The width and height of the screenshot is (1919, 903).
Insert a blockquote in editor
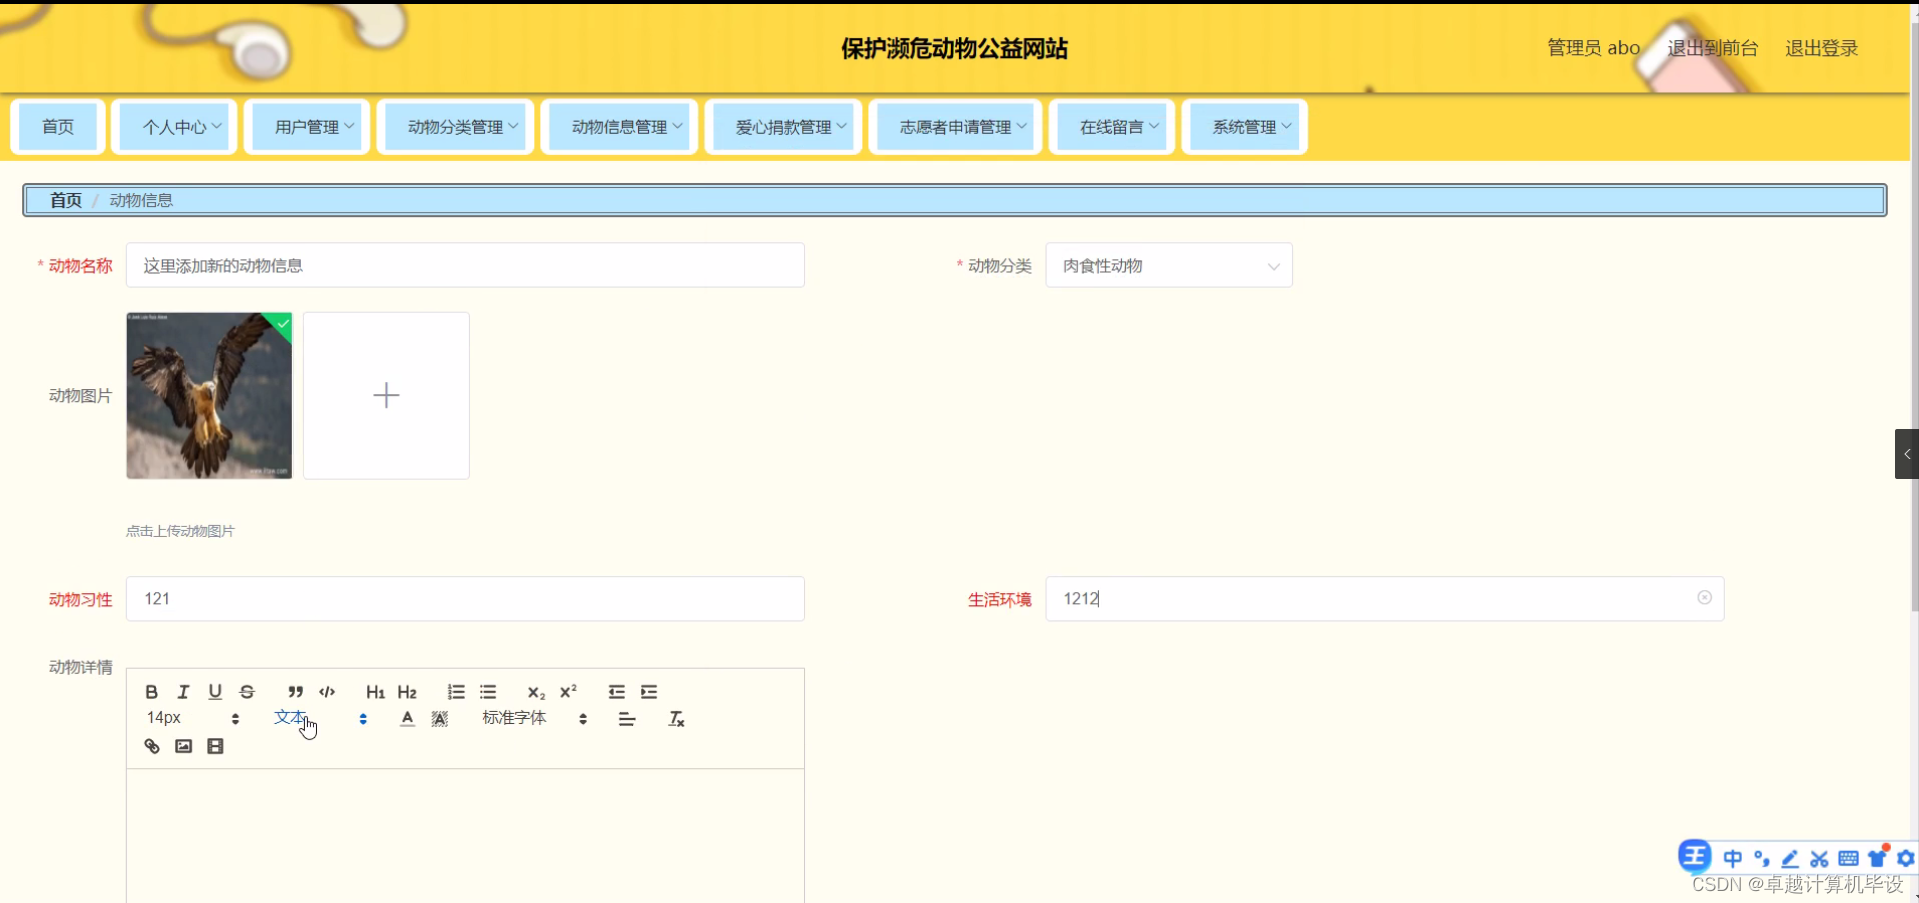tap(295, 692)
